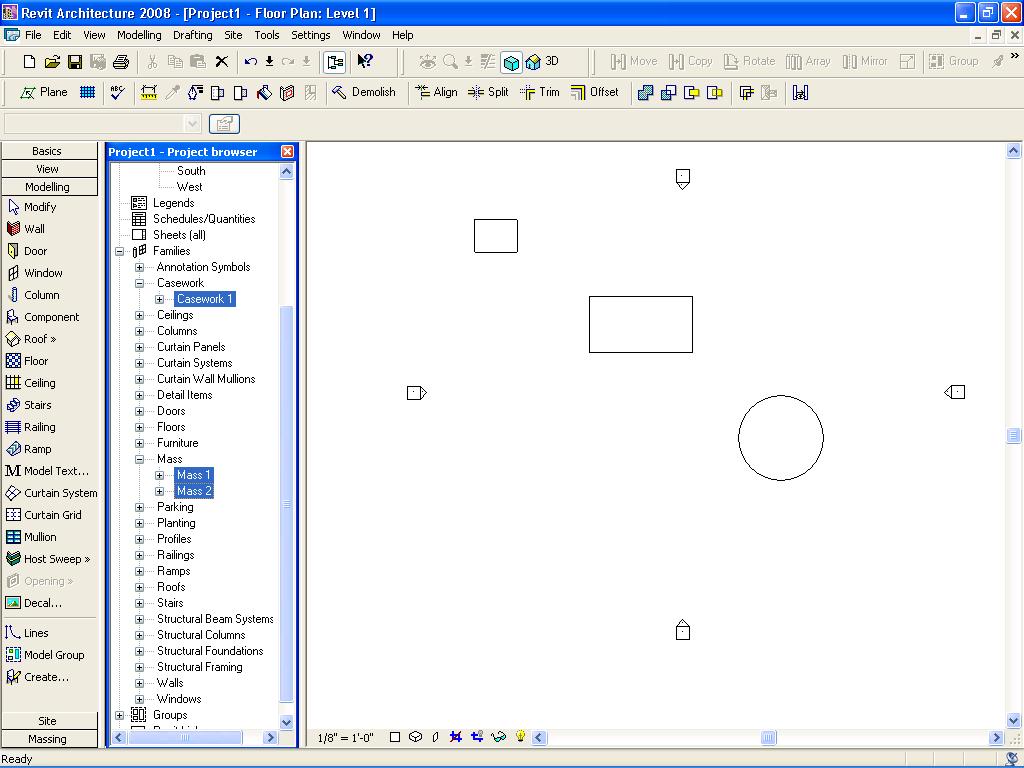
Task: Select the Window tool
Action: pyautogui.click(x=35, y=273)
